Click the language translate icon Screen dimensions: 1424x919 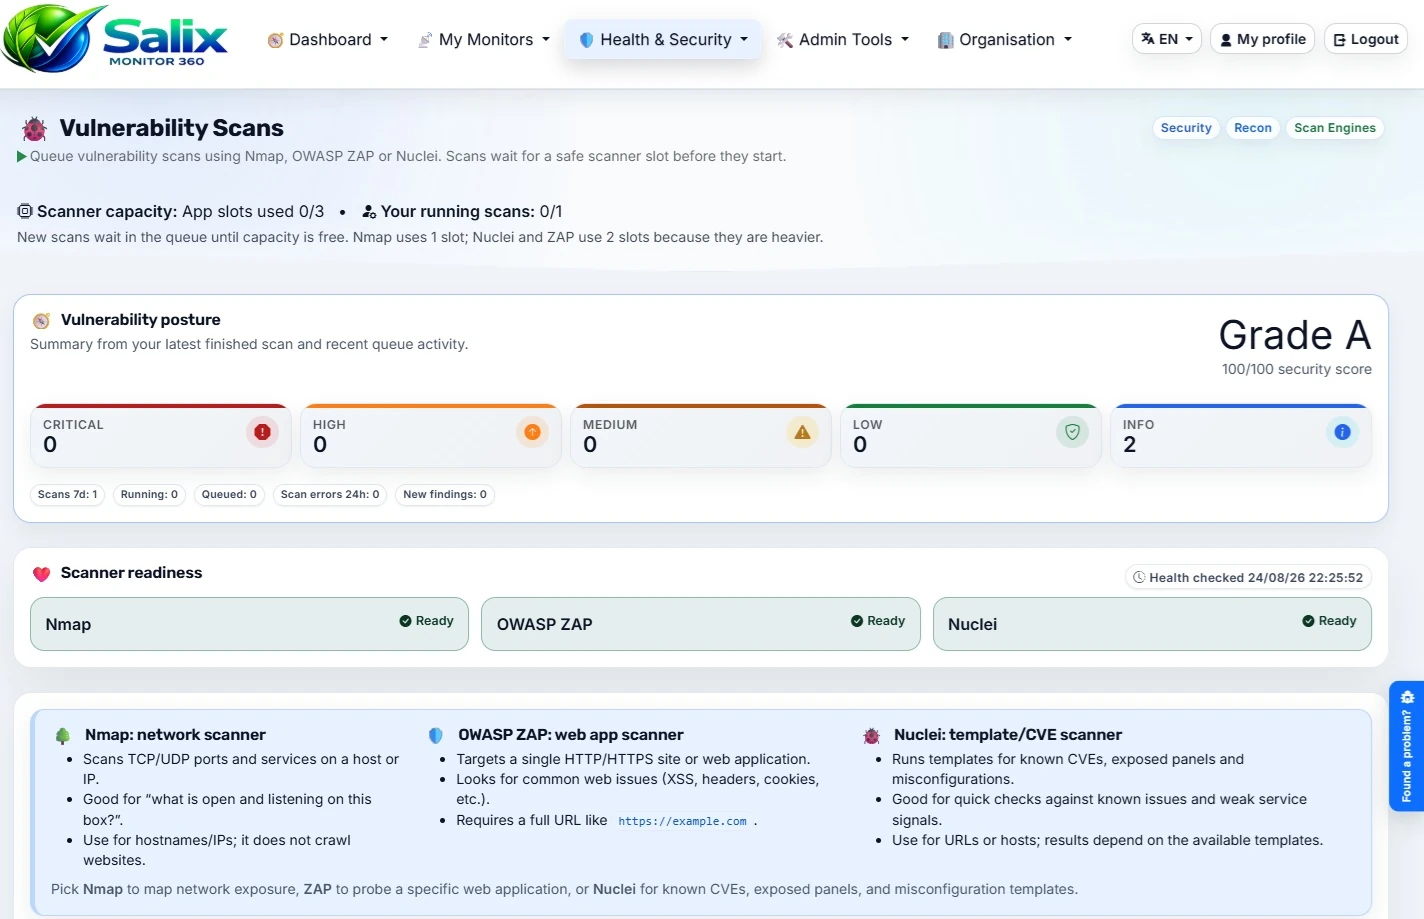pyautogui.click(x=1148, y=39)
